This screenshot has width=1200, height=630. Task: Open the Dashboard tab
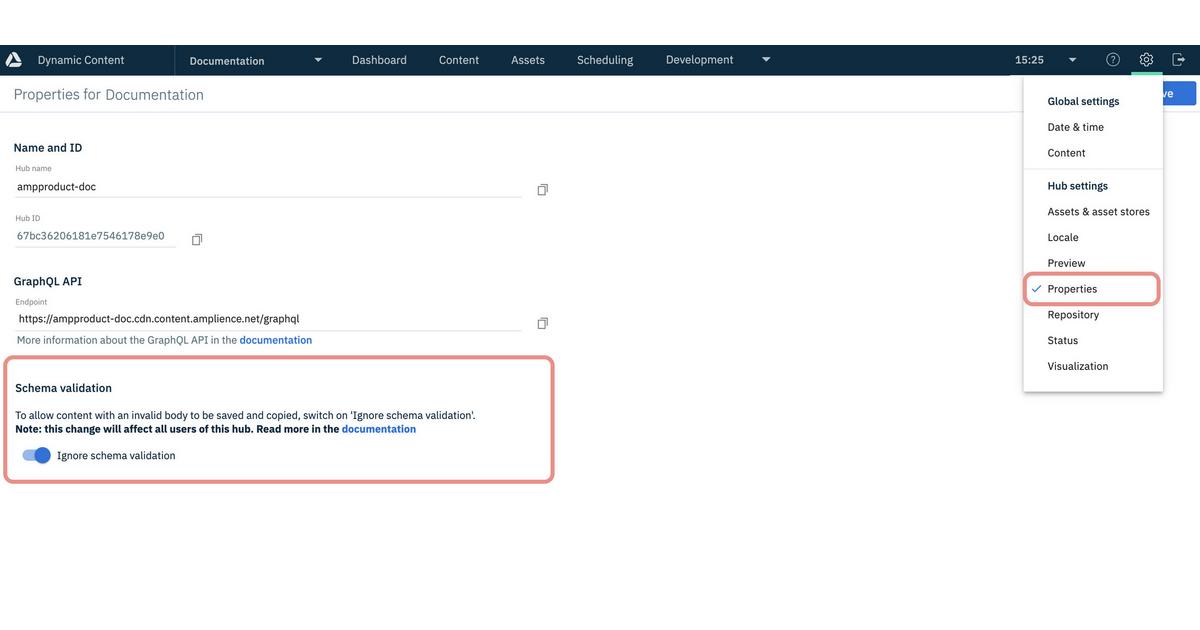pyautogui.click(x=379, y=60)
